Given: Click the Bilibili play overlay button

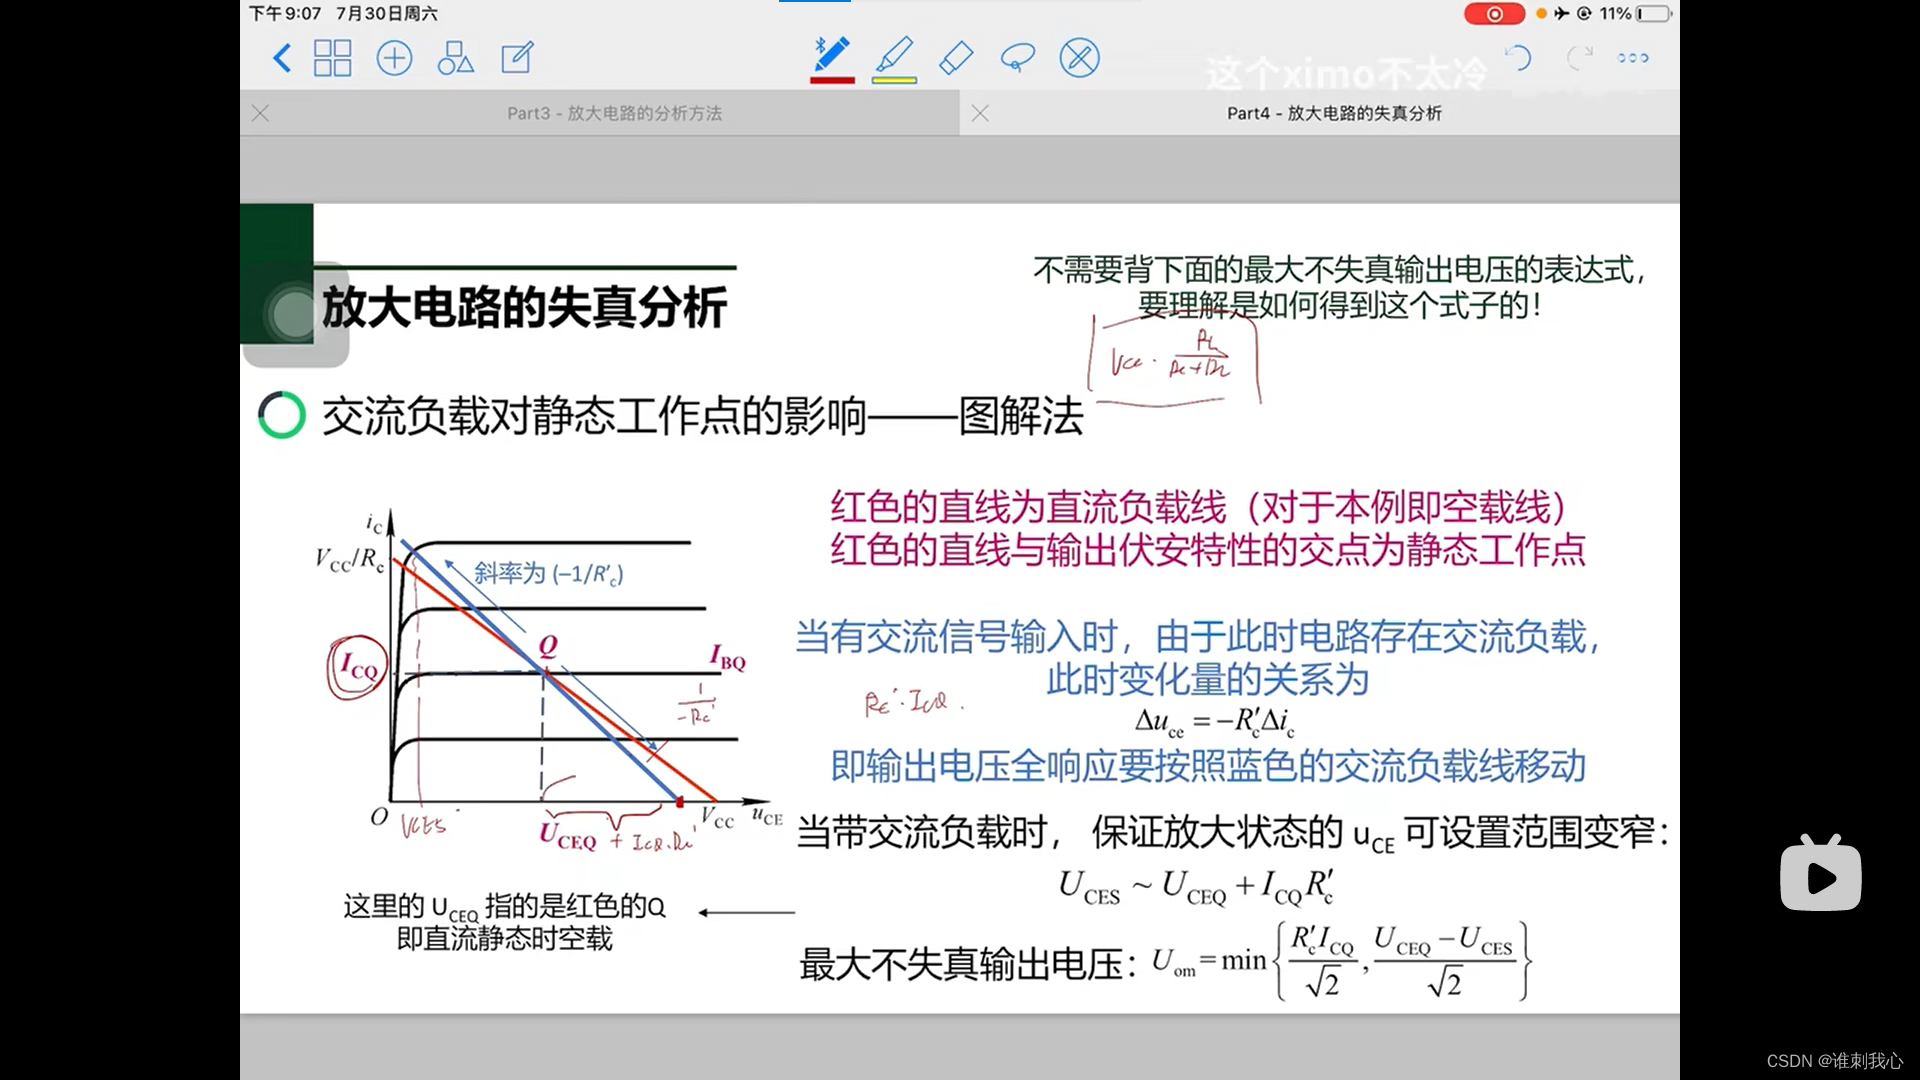Looking at the screenshot, I should tap(1820, 876).
